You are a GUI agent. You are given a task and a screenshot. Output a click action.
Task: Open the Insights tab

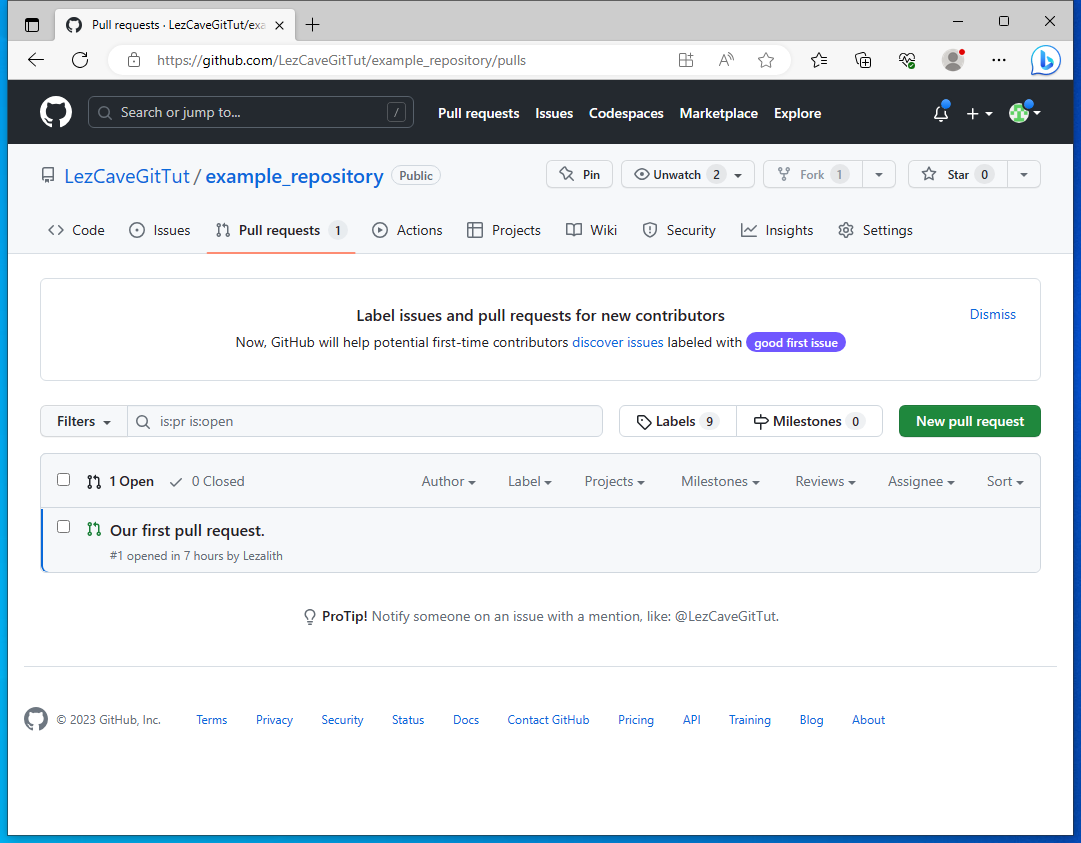coord(776,230)
